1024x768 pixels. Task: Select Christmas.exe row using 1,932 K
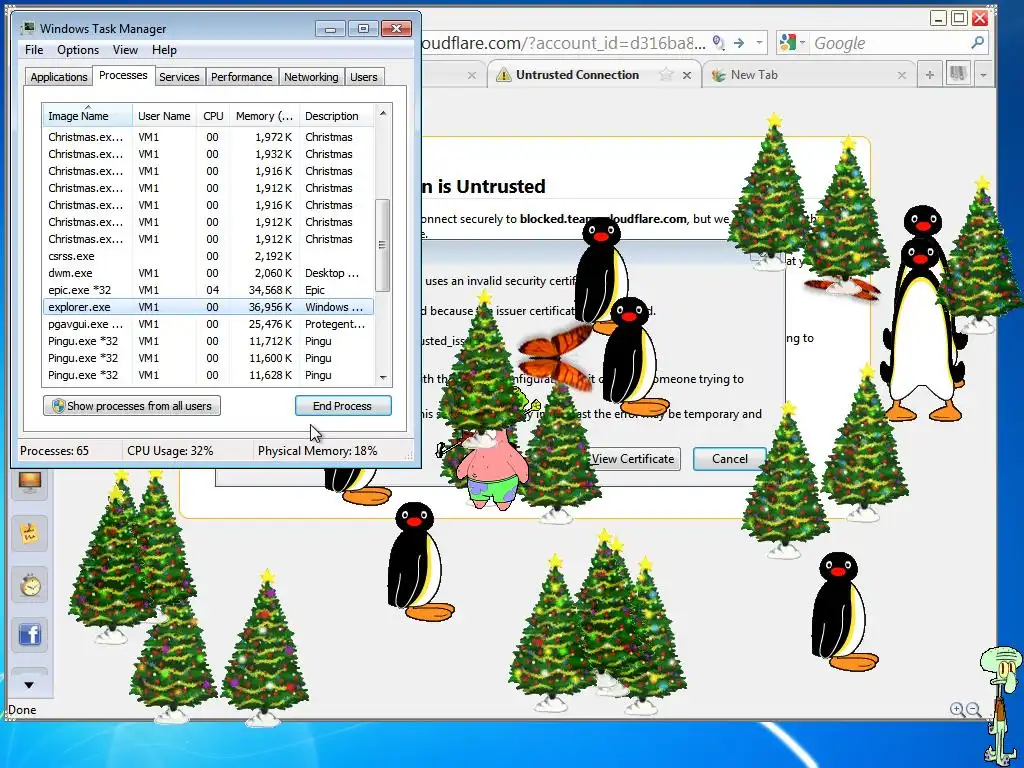click(208, 154)
